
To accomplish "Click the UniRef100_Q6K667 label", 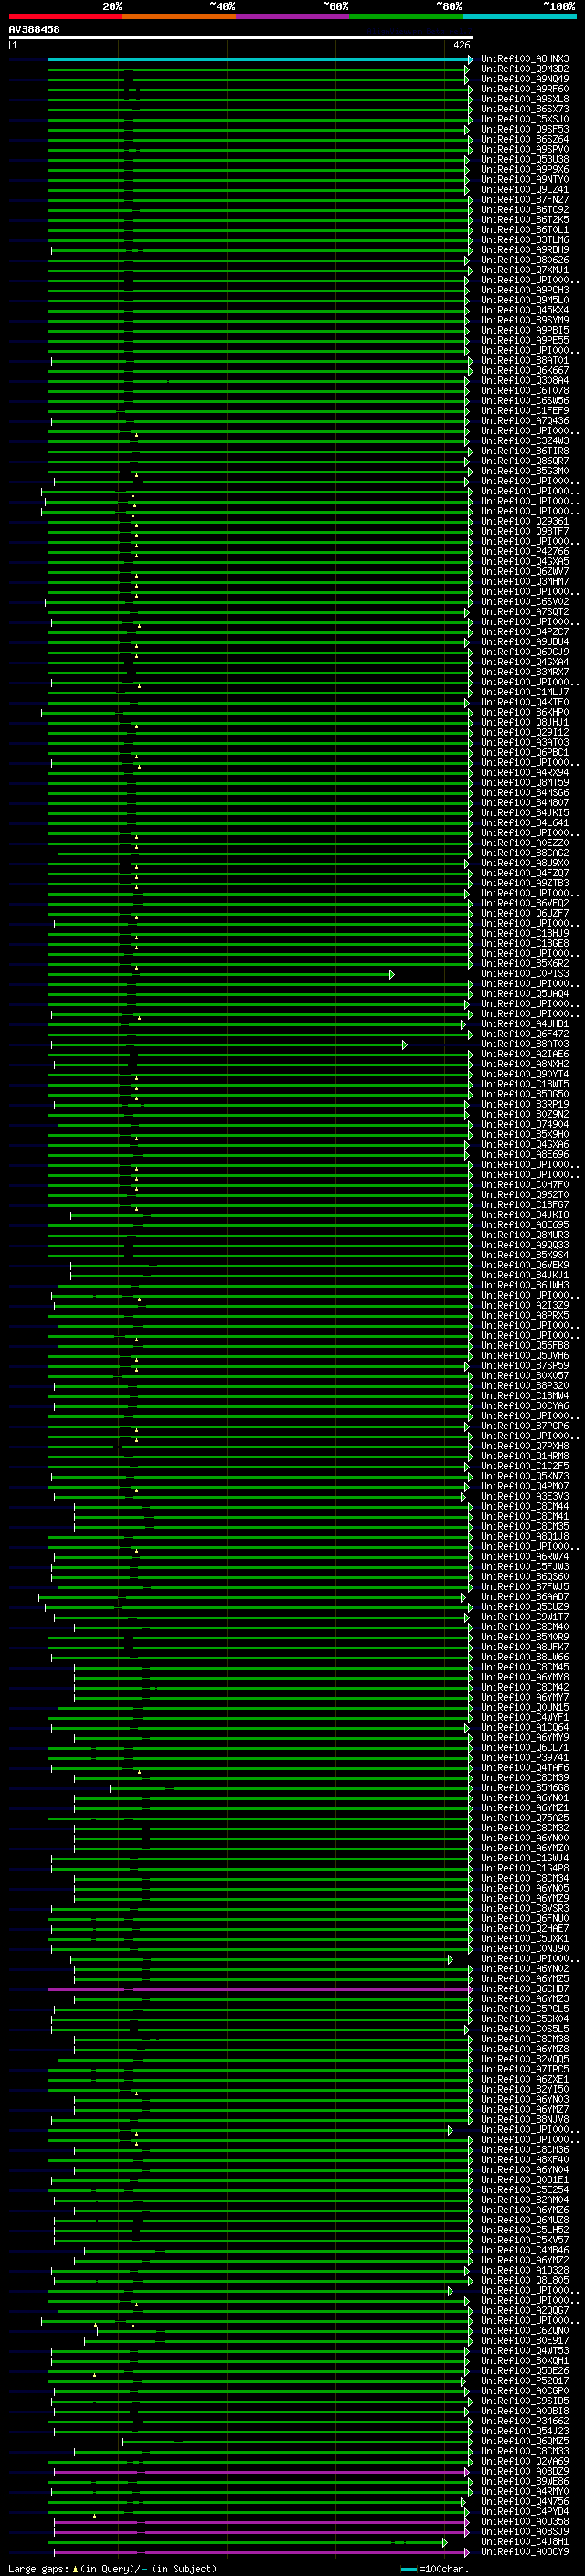I will pos(525,370).
